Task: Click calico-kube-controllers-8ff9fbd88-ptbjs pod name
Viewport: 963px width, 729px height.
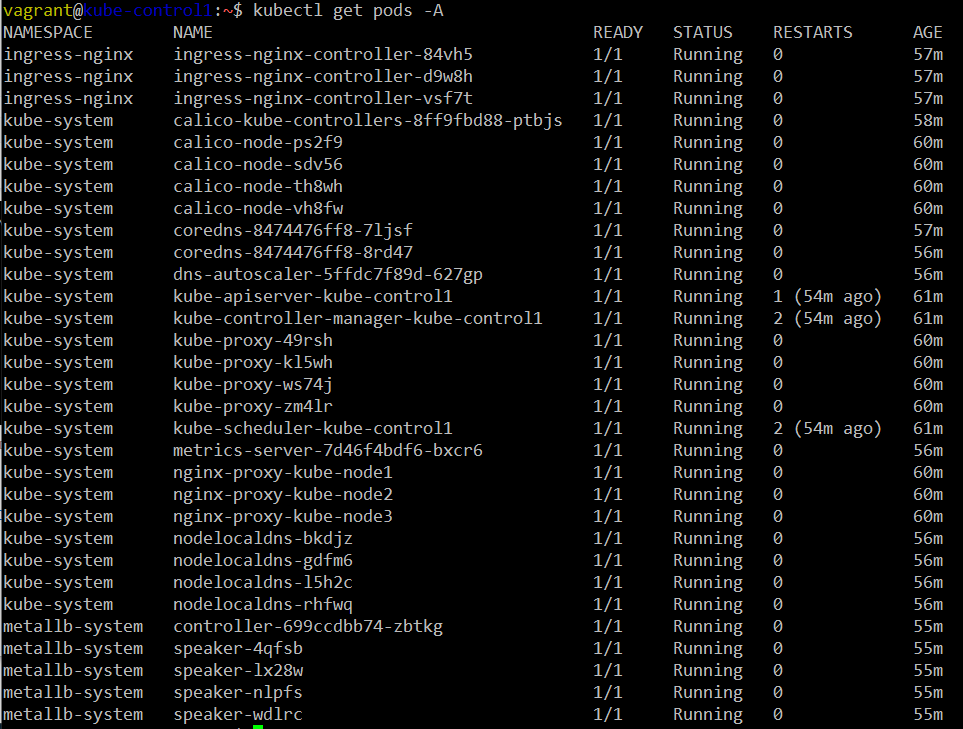Action: [x=368, y=120]
